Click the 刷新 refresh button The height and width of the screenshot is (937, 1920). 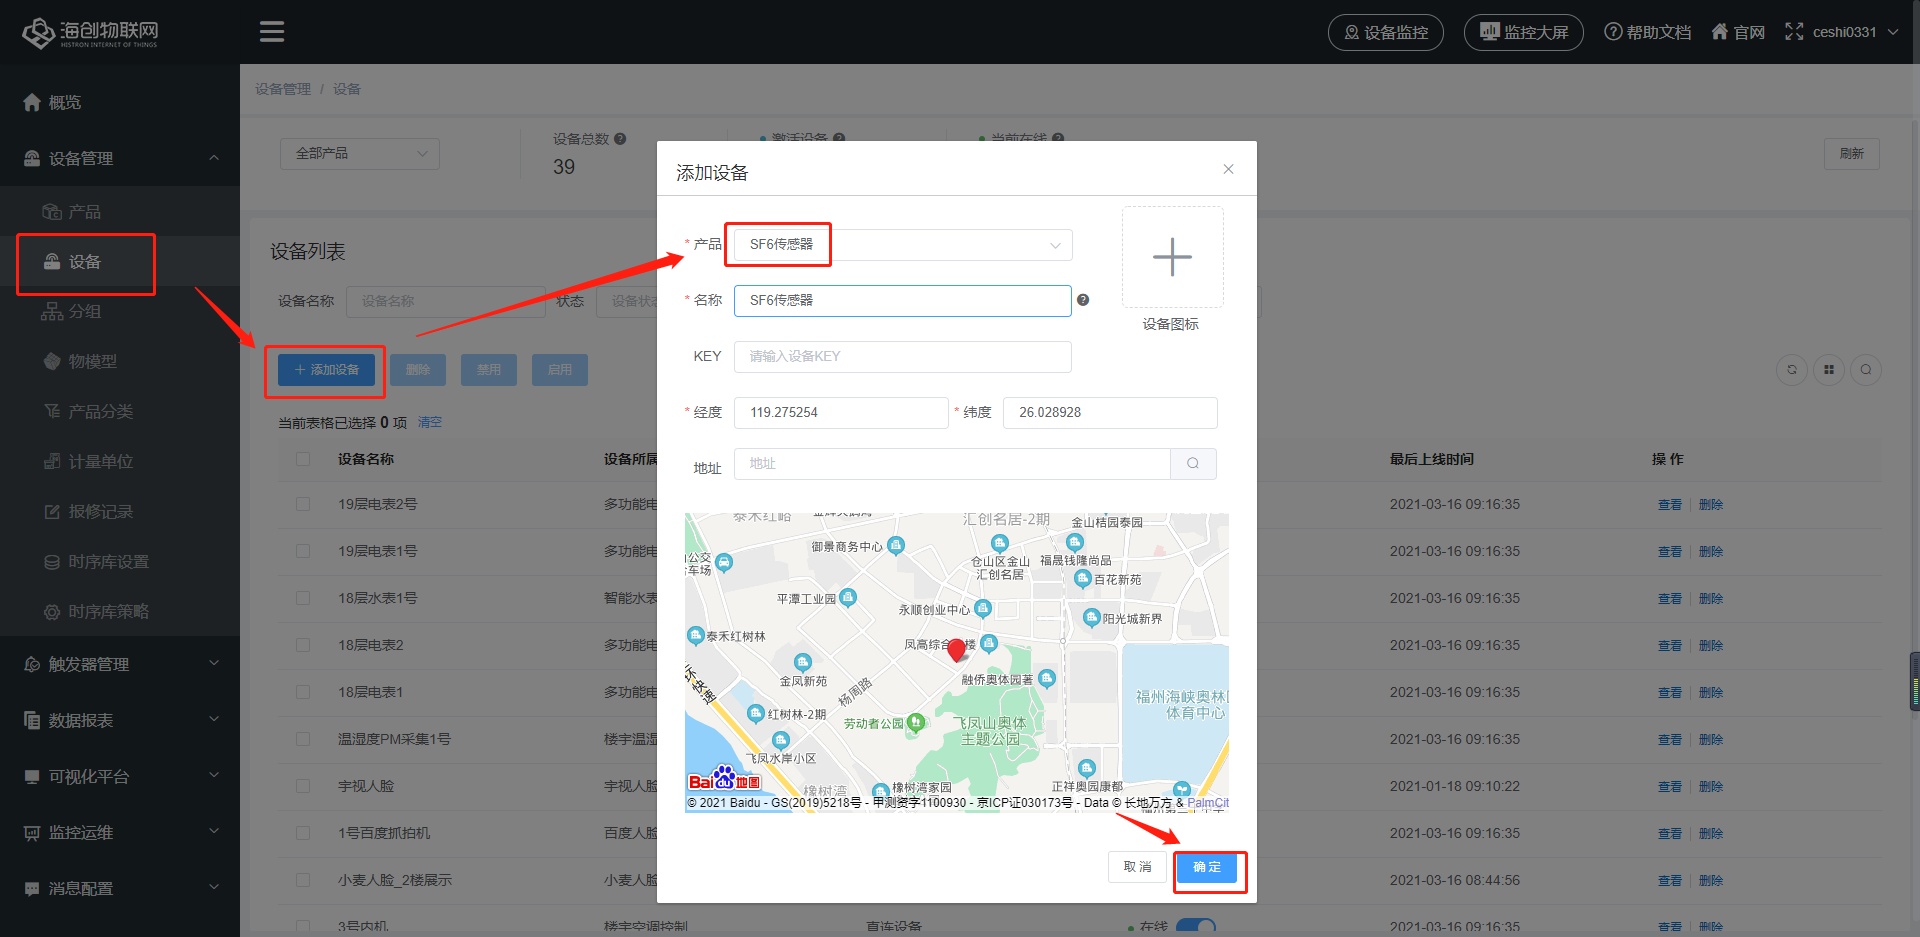point(1852,153)
